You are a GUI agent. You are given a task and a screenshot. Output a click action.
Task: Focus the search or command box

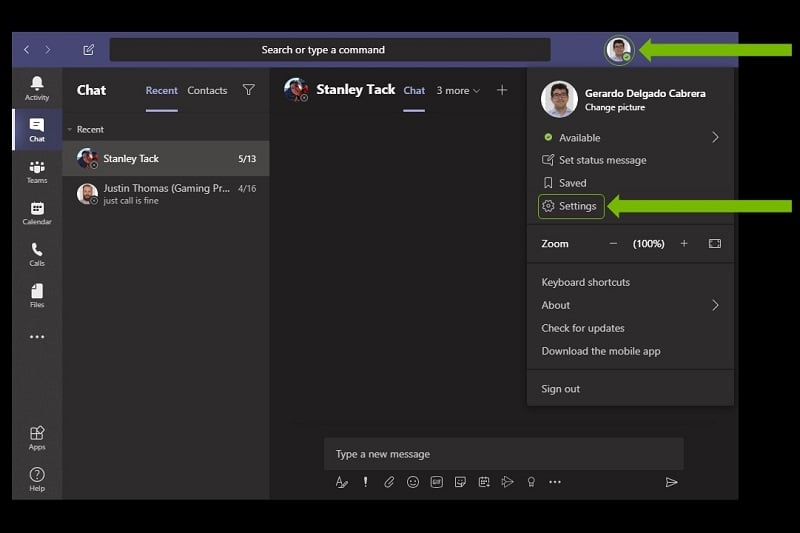click(330, 49)
